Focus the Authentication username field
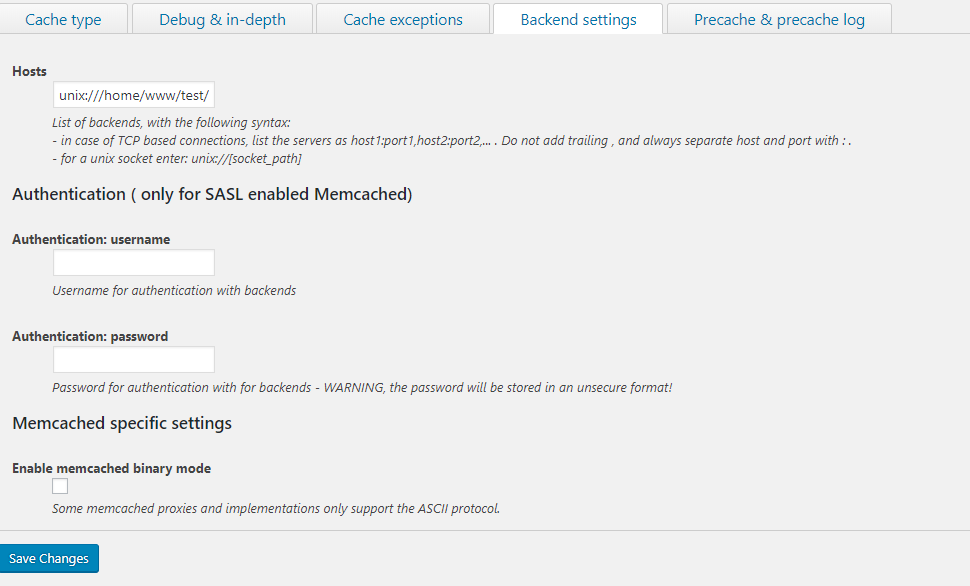Viewport: 970px width, 586px height. pos(134,263)
